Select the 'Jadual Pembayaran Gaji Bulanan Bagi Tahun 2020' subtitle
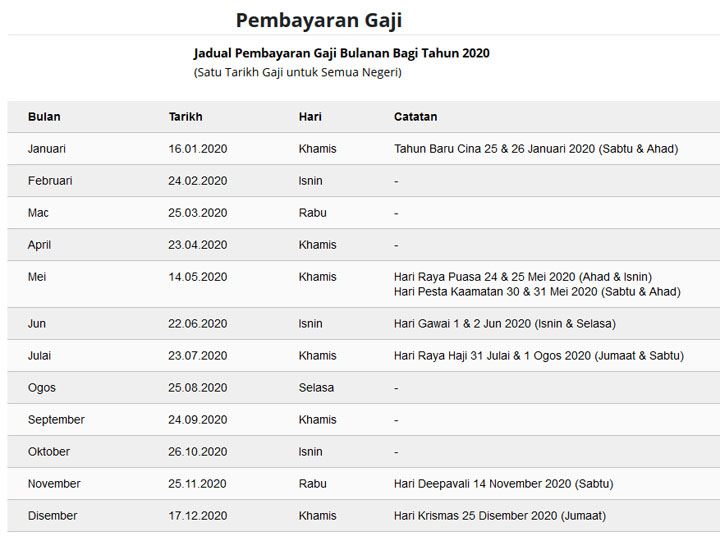Image resolution: width=720 pixels, height=541 pixels. 341,53
